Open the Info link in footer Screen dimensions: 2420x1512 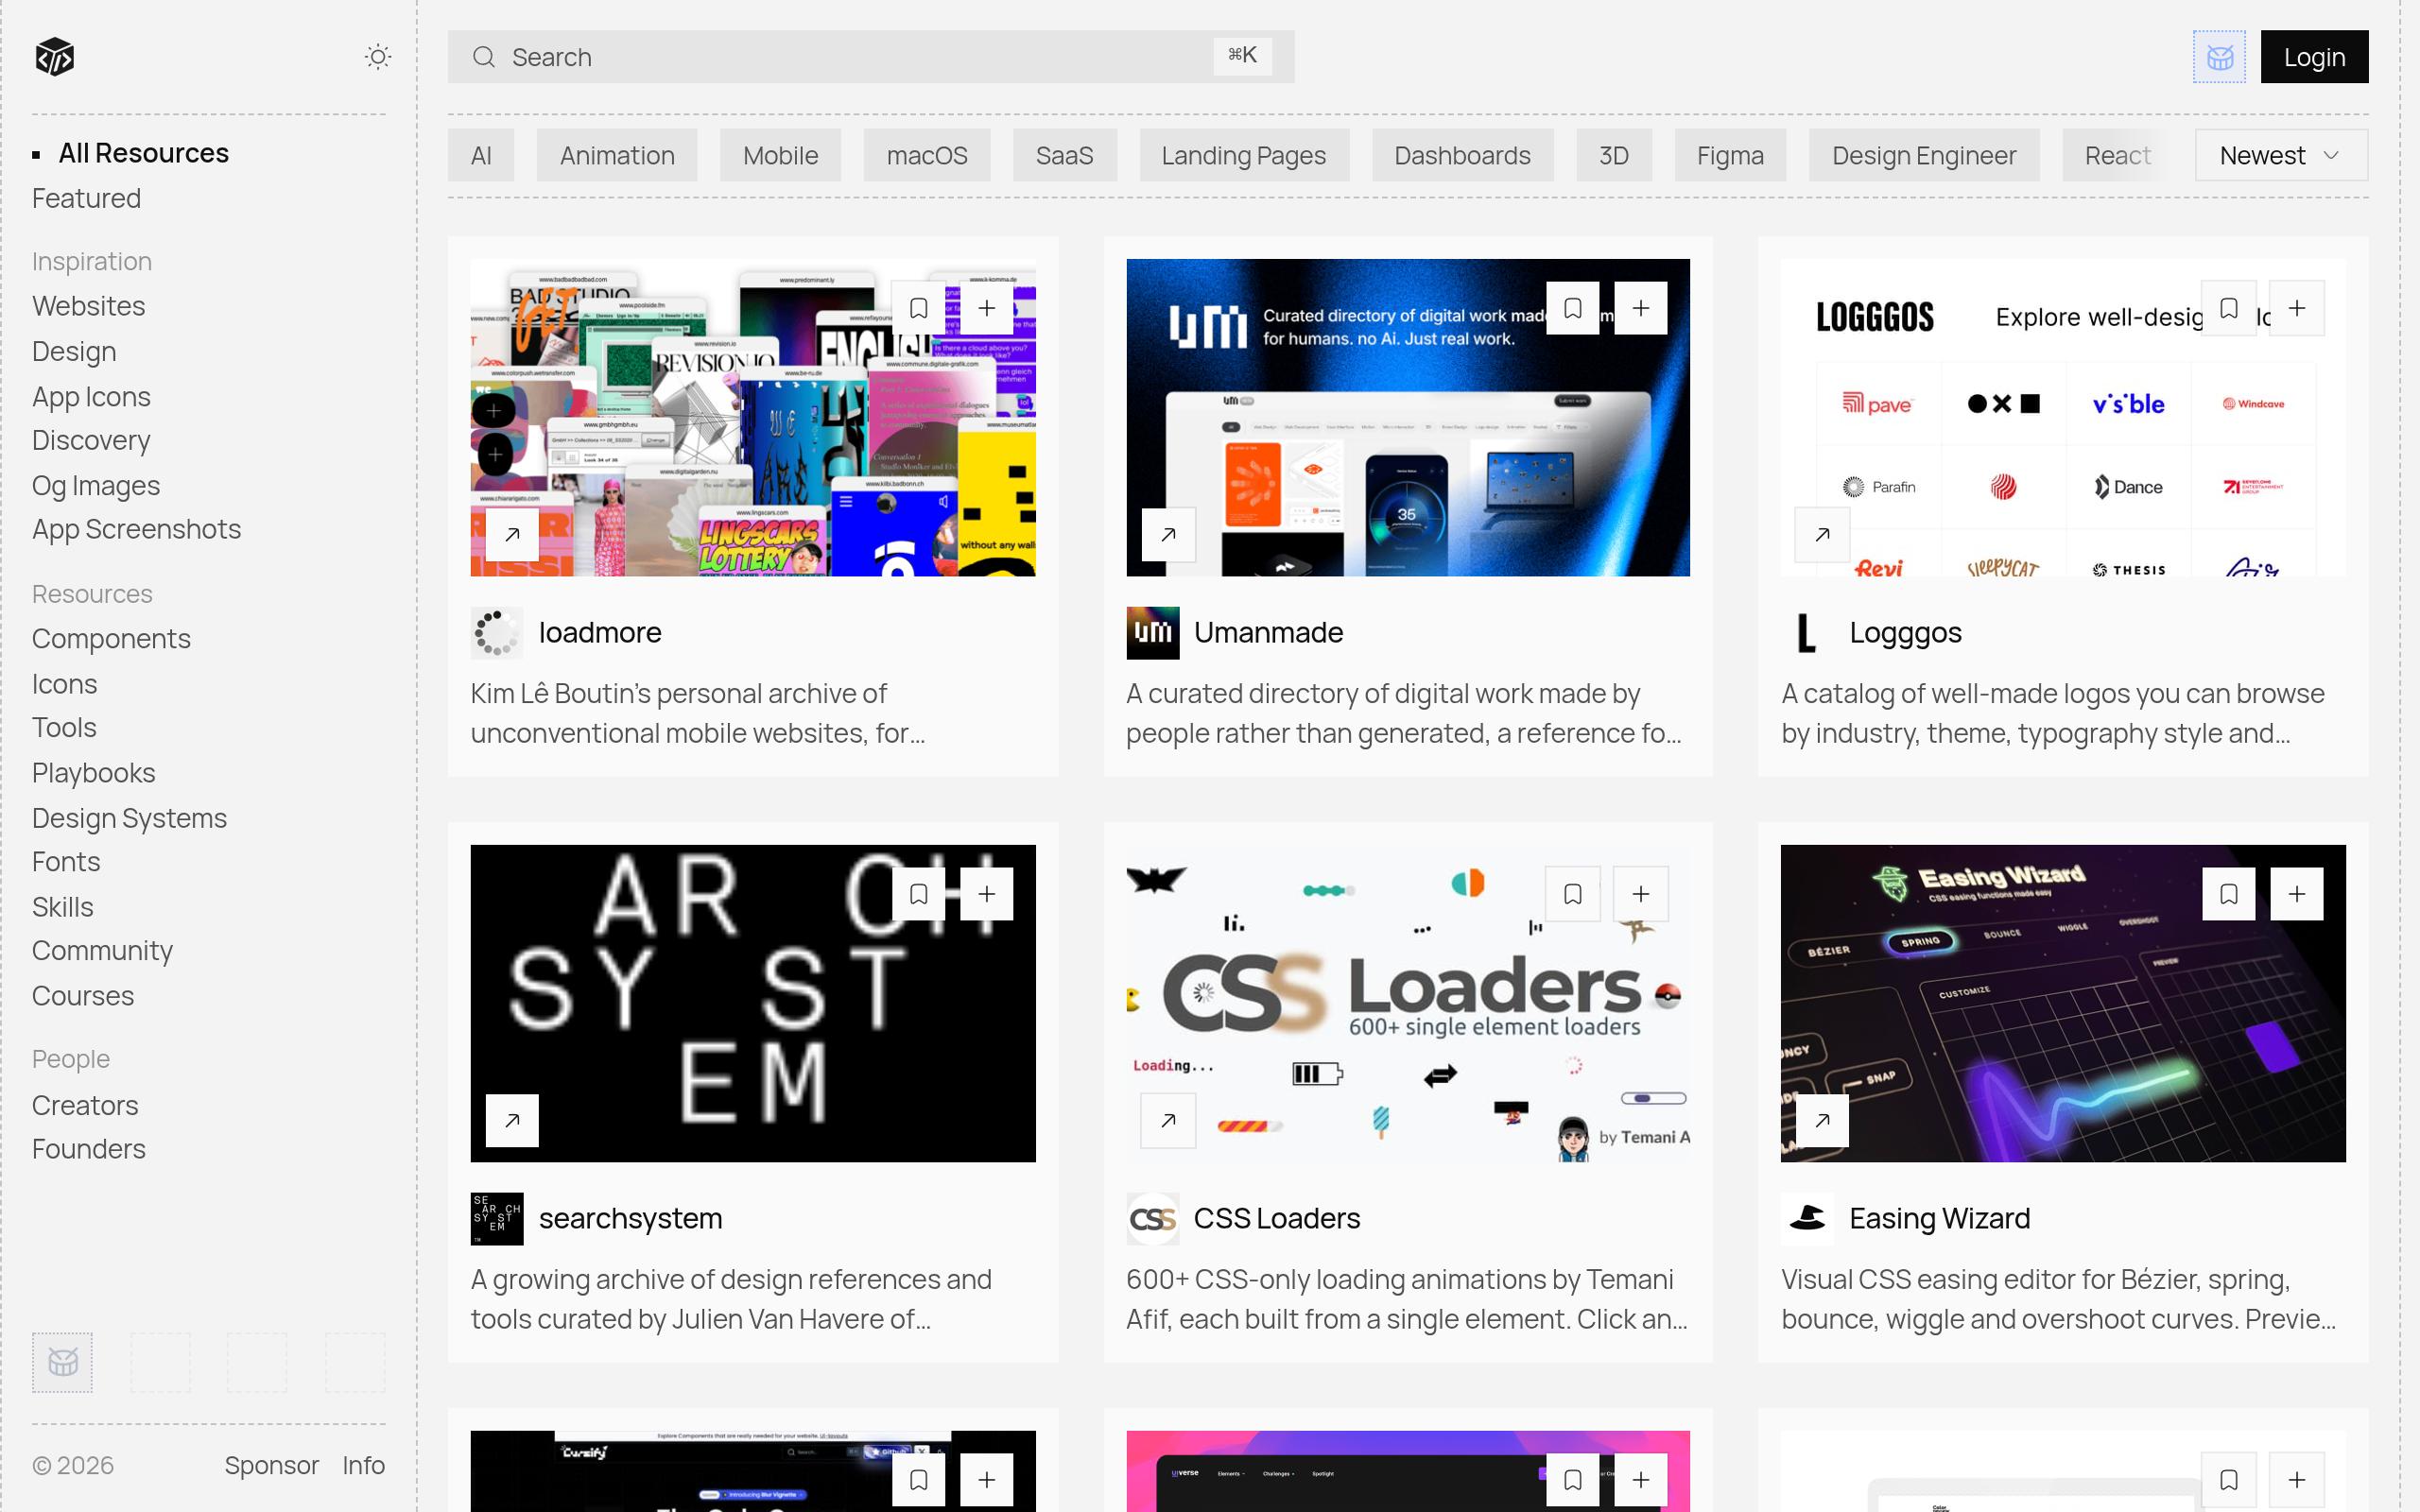tap(363, 1465)
